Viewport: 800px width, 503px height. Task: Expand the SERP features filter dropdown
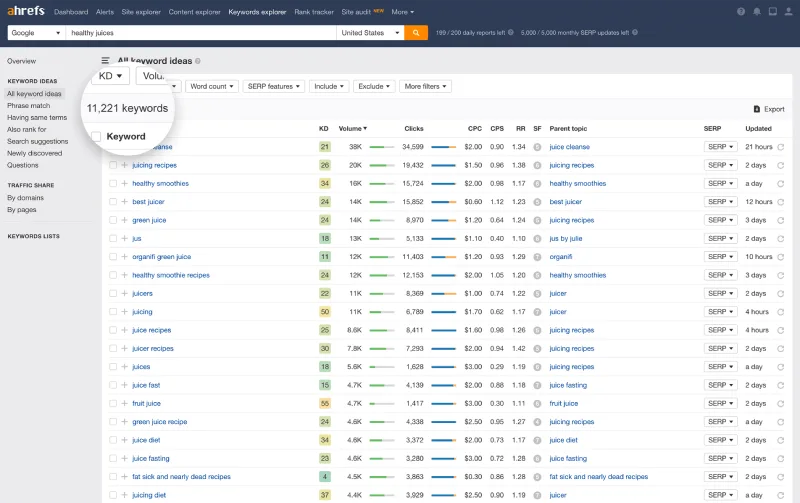273,87
